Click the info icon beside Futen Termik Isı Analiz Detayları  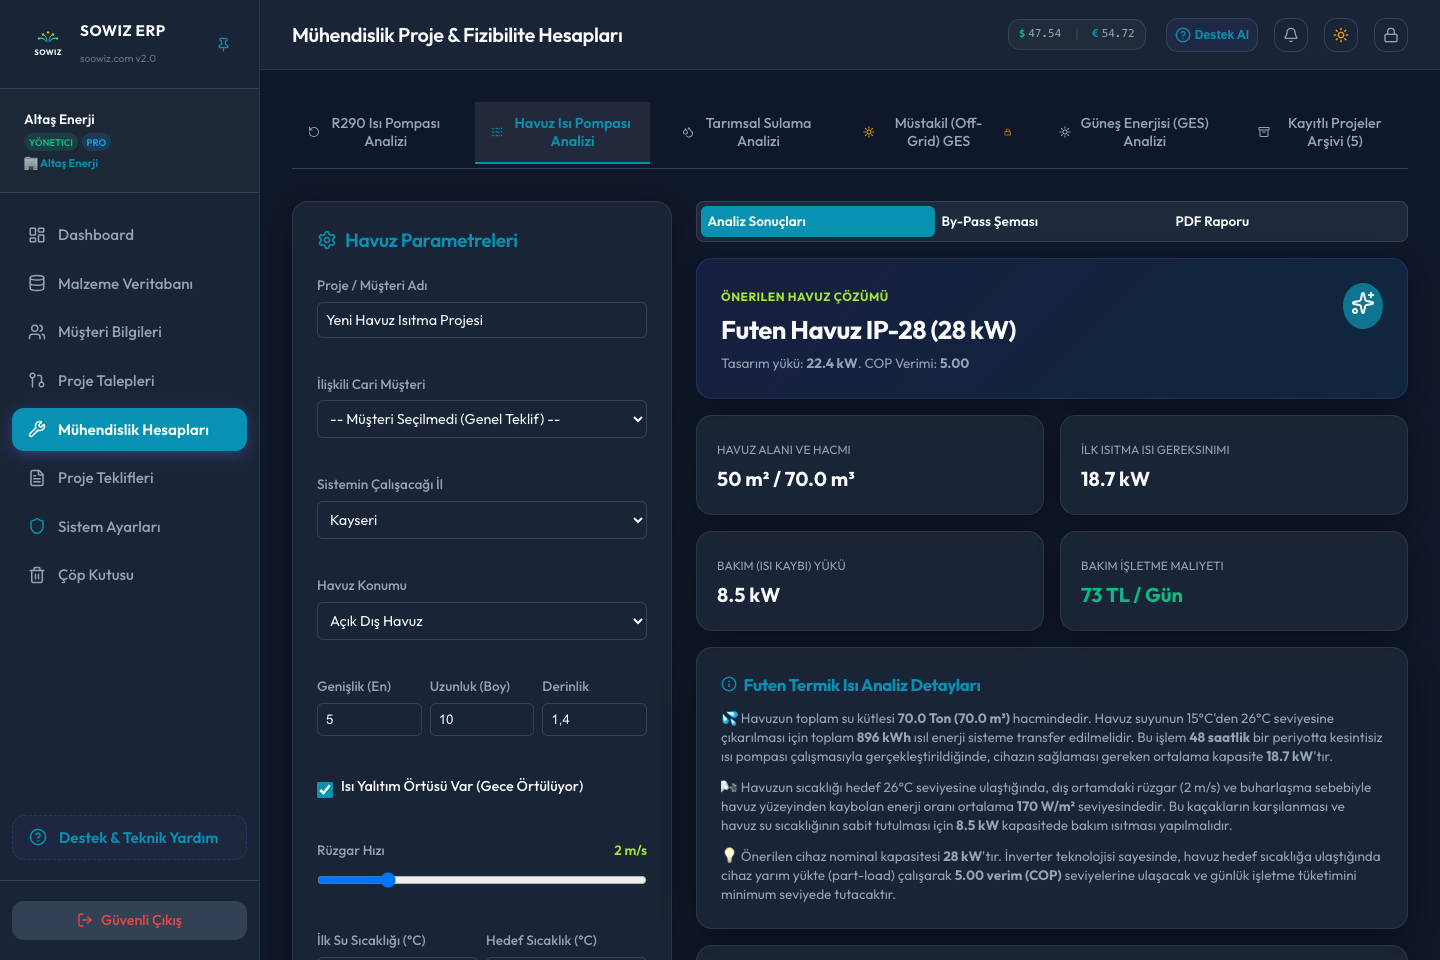coord(729,685)
